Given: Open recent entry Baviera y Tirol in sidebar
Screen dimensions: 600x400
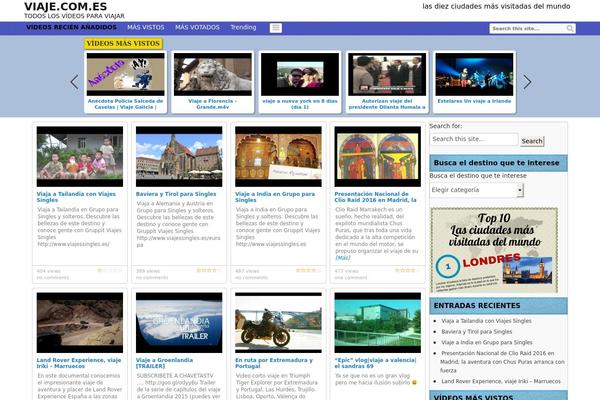Looking at the screenshot, I should (x=476, y=331).
